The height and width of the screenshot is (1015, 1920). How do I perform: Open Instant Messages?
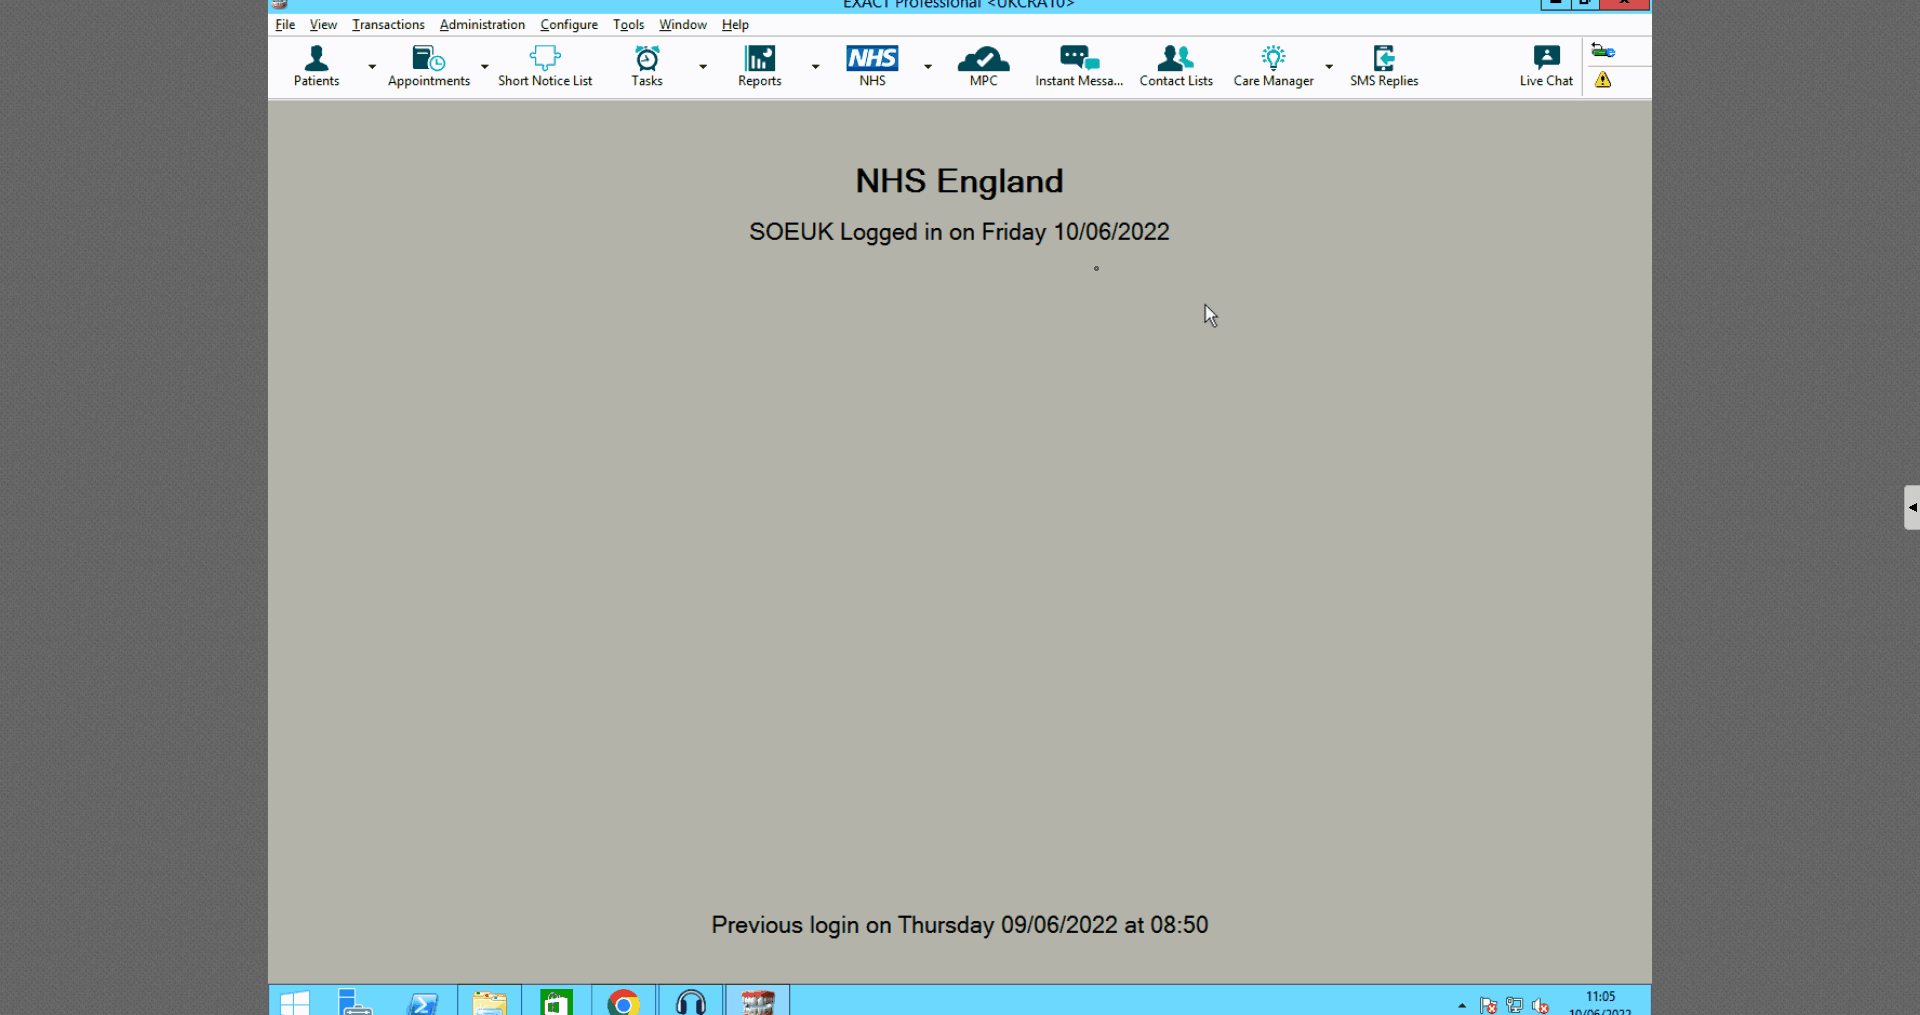pyautogui.click(x=1078, y=66)
